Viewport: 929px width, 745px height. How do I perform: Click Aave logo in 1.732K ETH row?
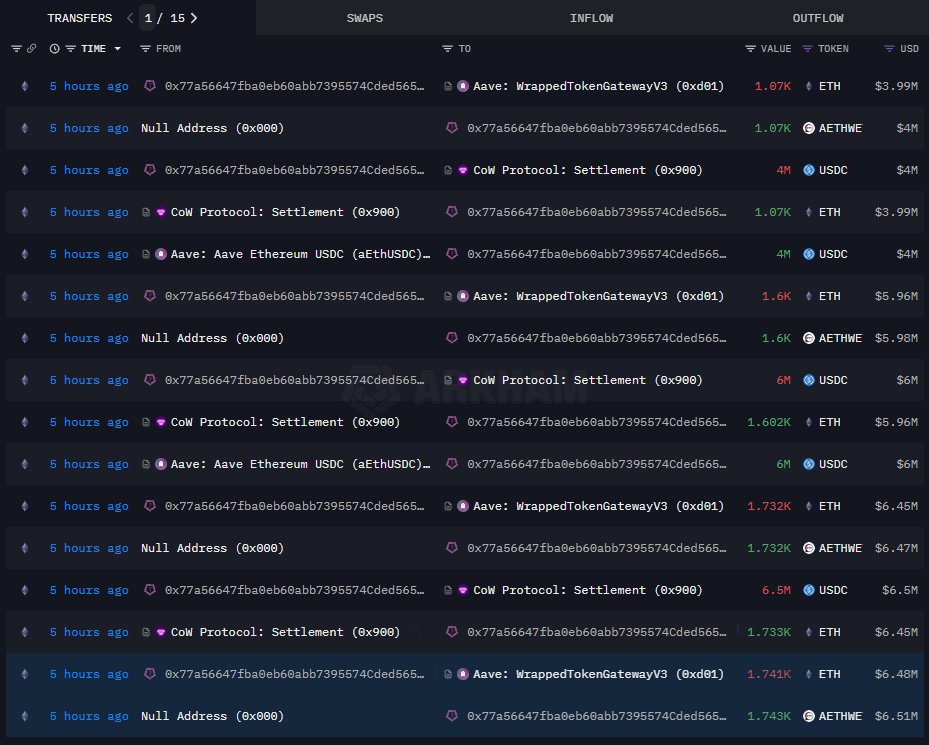click(463, 506)
